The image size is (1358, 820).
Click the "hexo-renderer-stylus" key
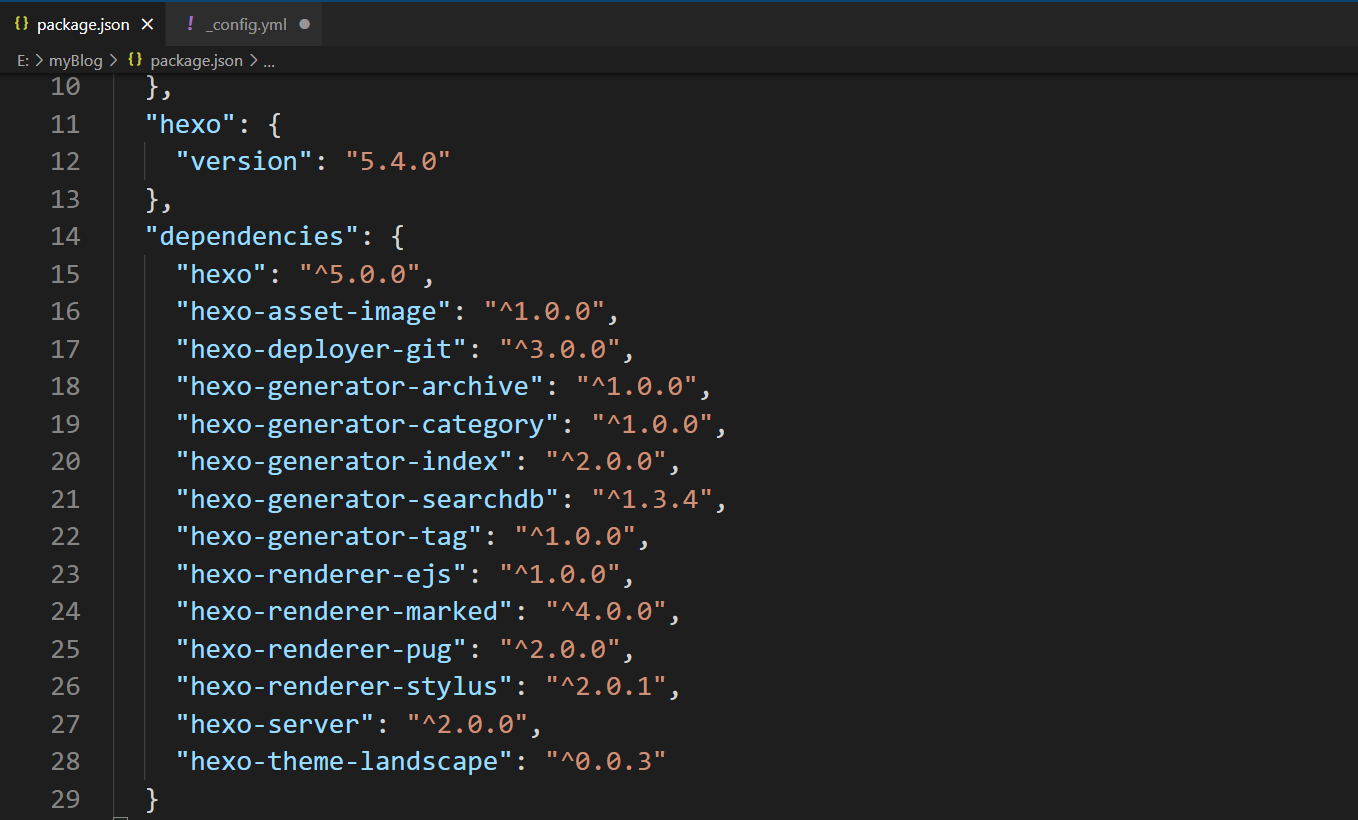pos(344,687)
